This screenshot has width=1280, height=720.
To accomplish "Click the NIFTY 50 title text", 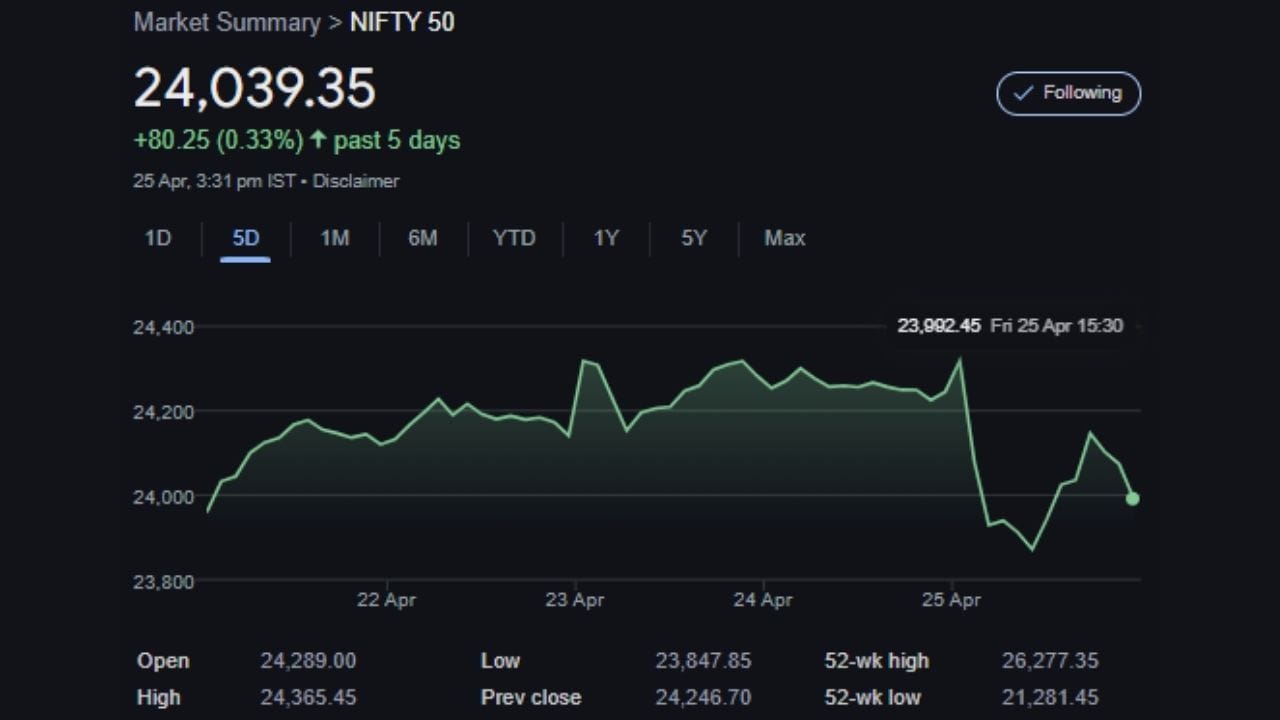I will click(402, 22).
